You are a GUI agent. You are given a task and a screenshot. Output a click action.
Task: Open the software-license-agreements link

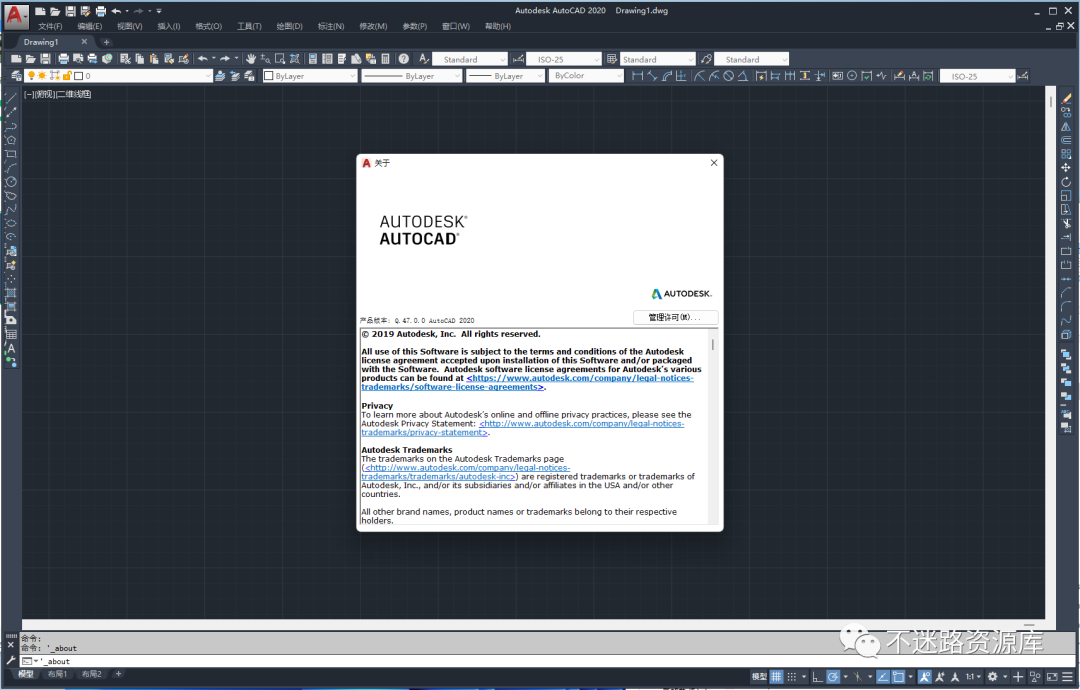[528, 382]
